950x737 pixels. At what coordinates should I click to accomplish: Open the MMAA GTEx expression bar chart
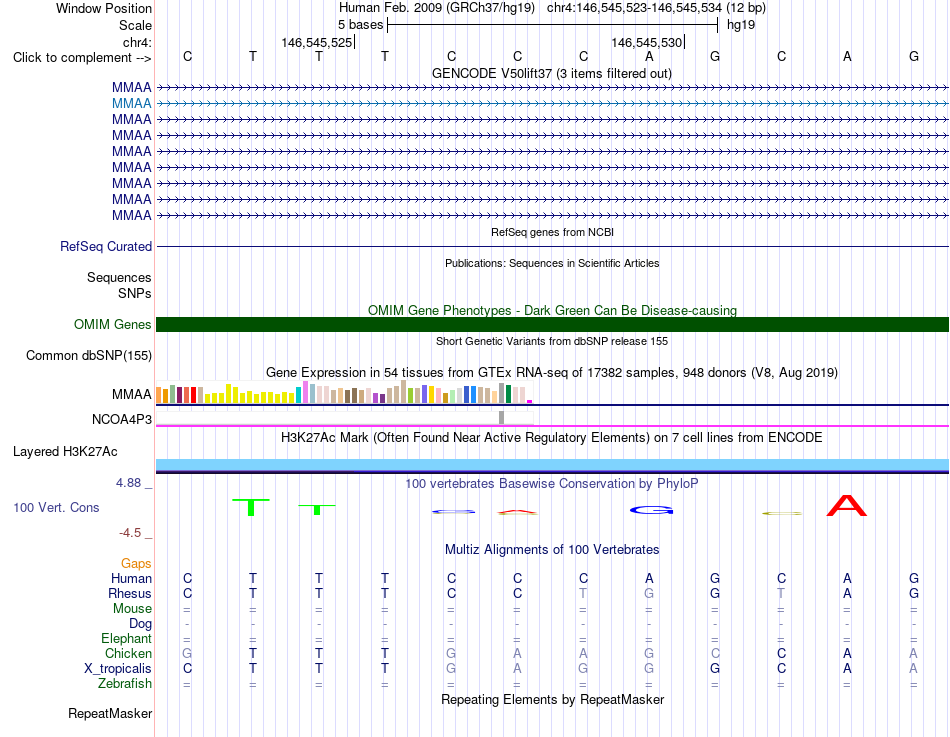[344, 393]
